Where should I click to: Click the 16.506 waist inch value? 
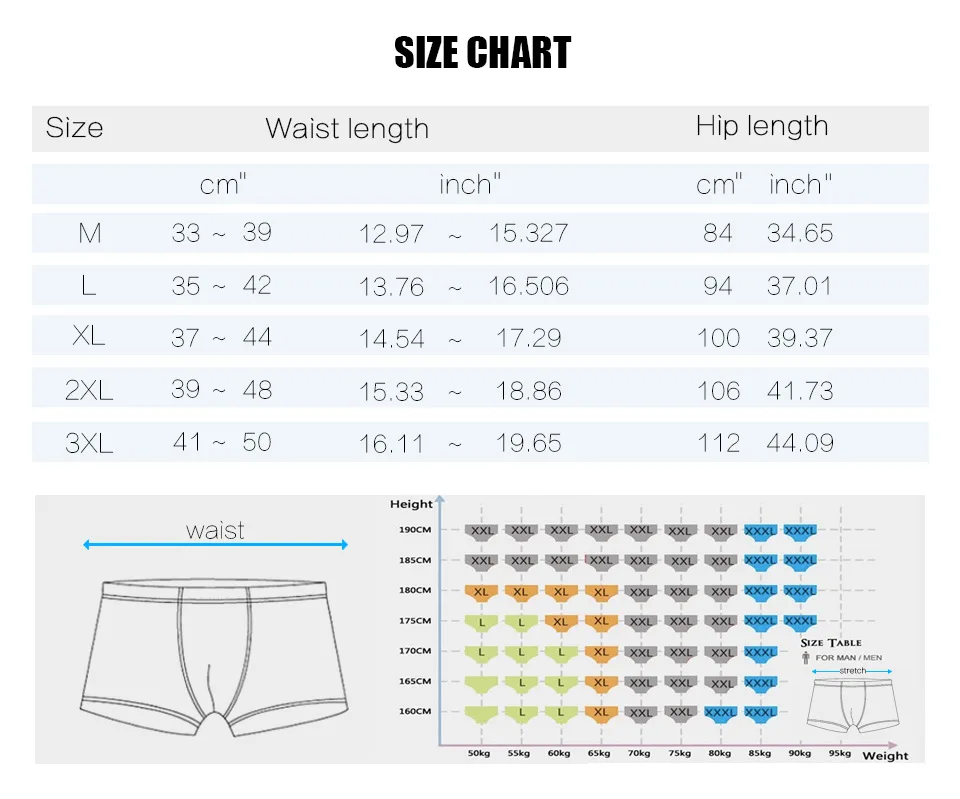point(528,286)
